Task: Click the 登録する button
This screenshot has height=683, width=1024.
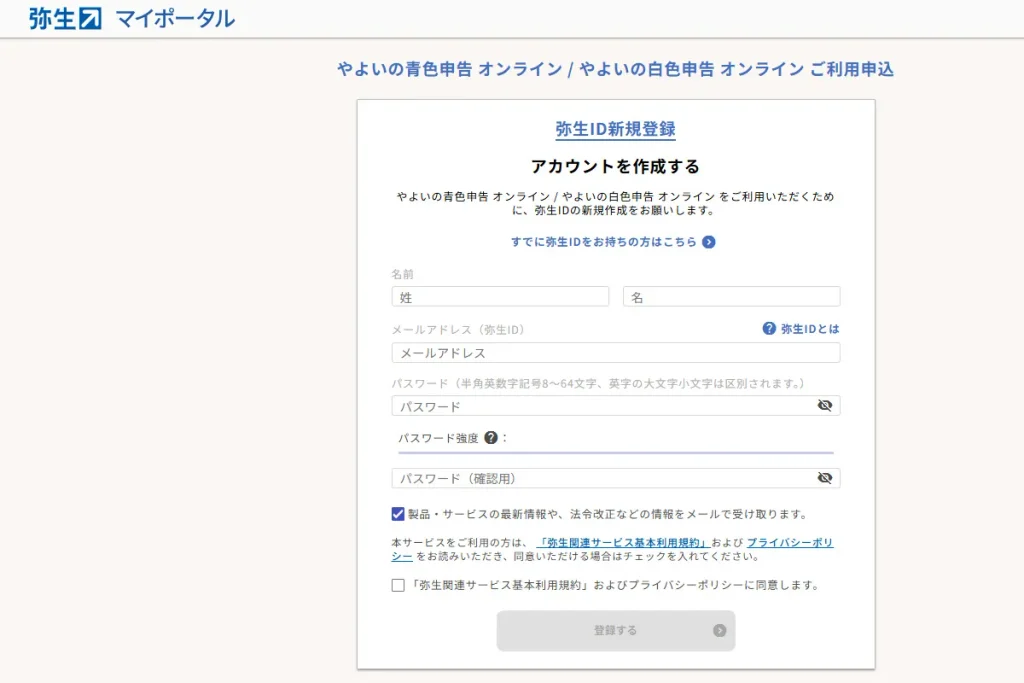Action: (616, 631)
